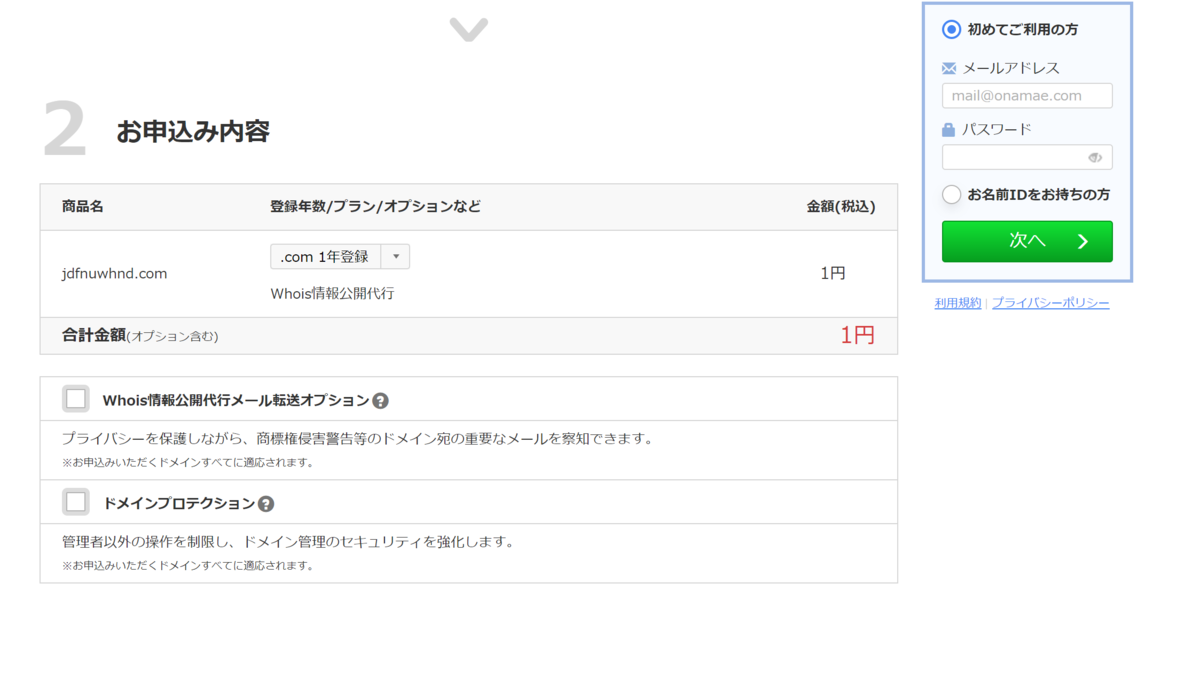This screenshot has height=677, width=1200.
Task: Click the help icon beside Whois mail forwarding option
Action: click(x=380, y=401)
